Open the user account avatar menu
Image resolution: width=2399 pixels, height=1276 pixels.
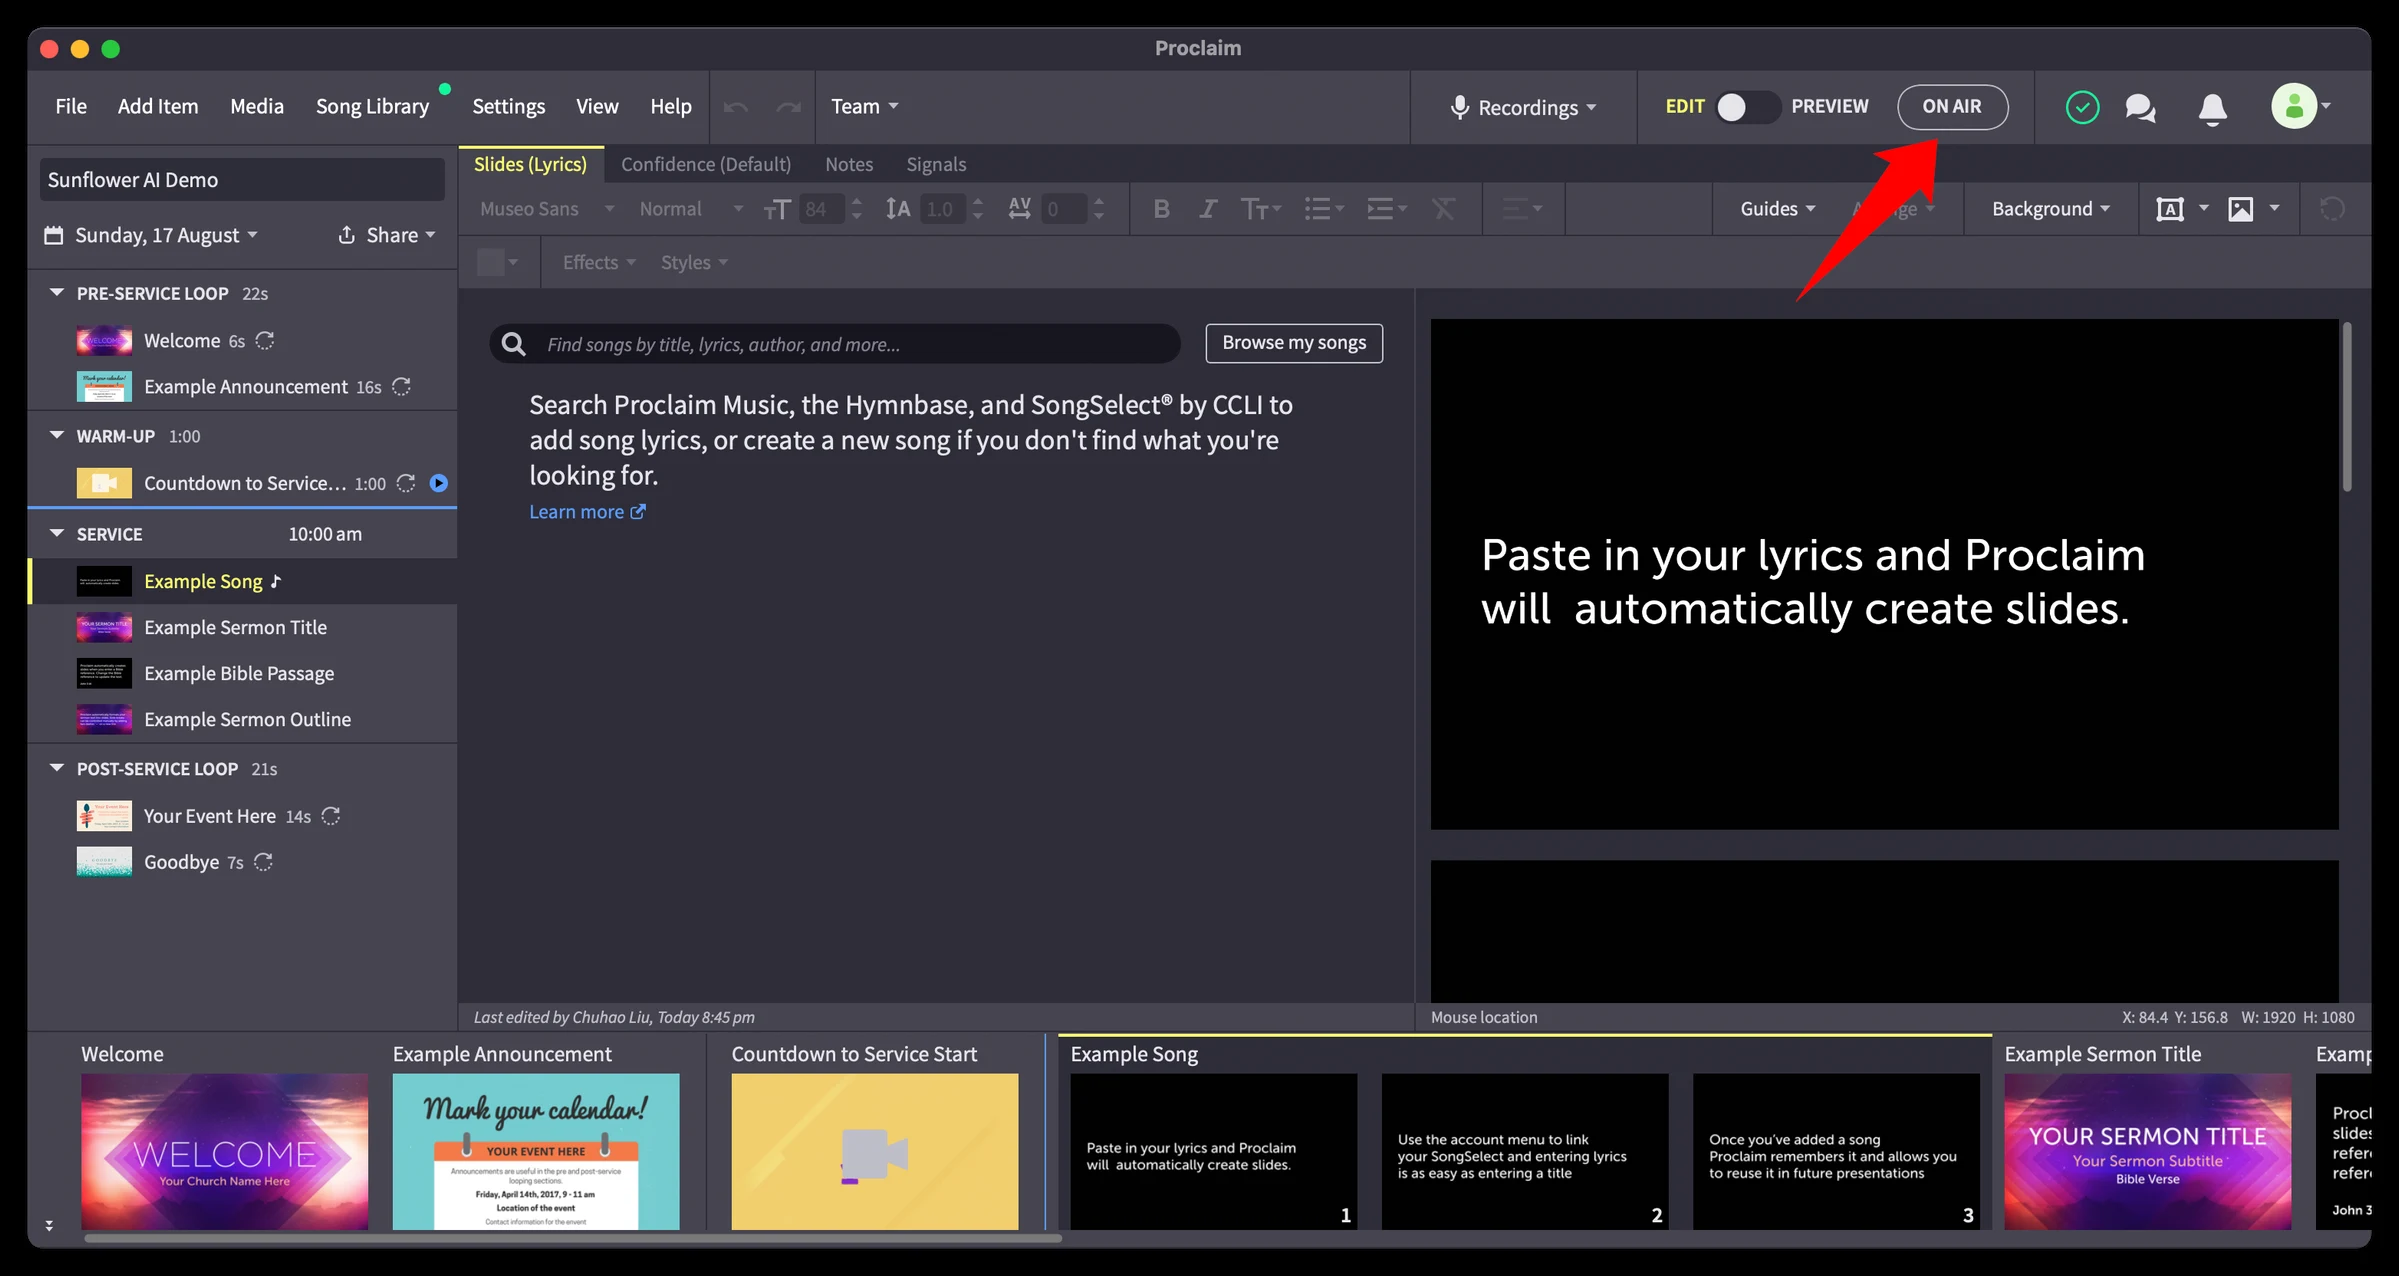pyautogui.click(x=2300, y=106)
